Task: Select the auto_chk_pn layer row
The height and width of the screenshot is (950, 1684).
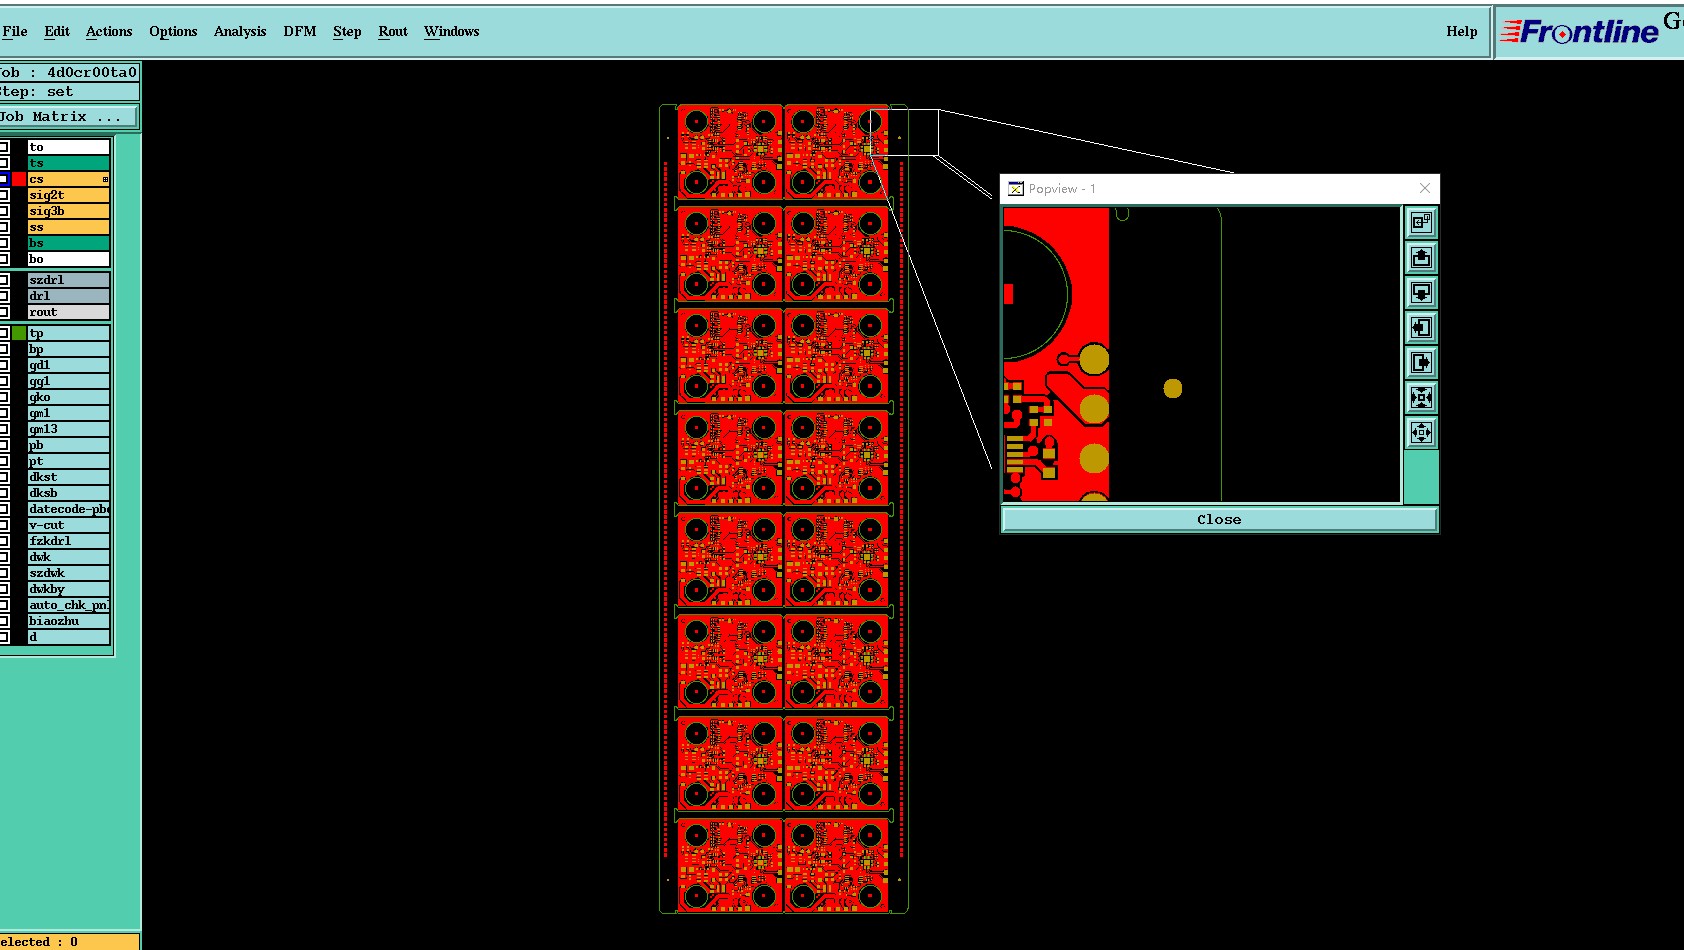Action: pos(68,605)
